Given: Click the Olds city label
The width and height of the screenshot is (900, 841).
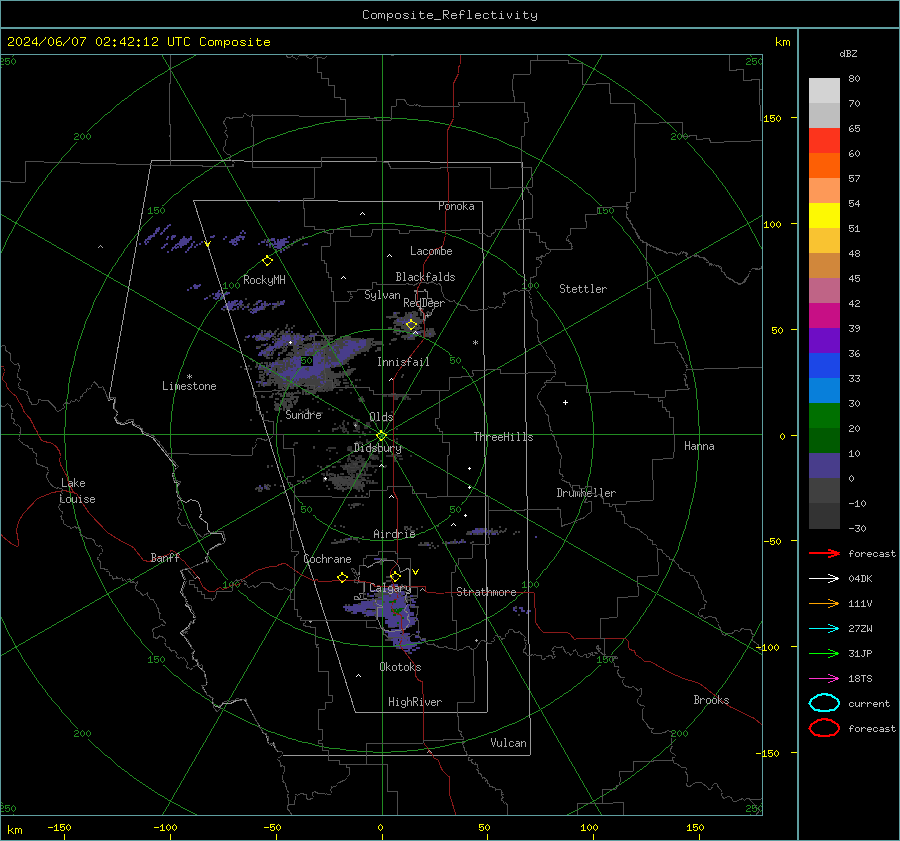Looking at the screenshot, I should click(381, 417).
